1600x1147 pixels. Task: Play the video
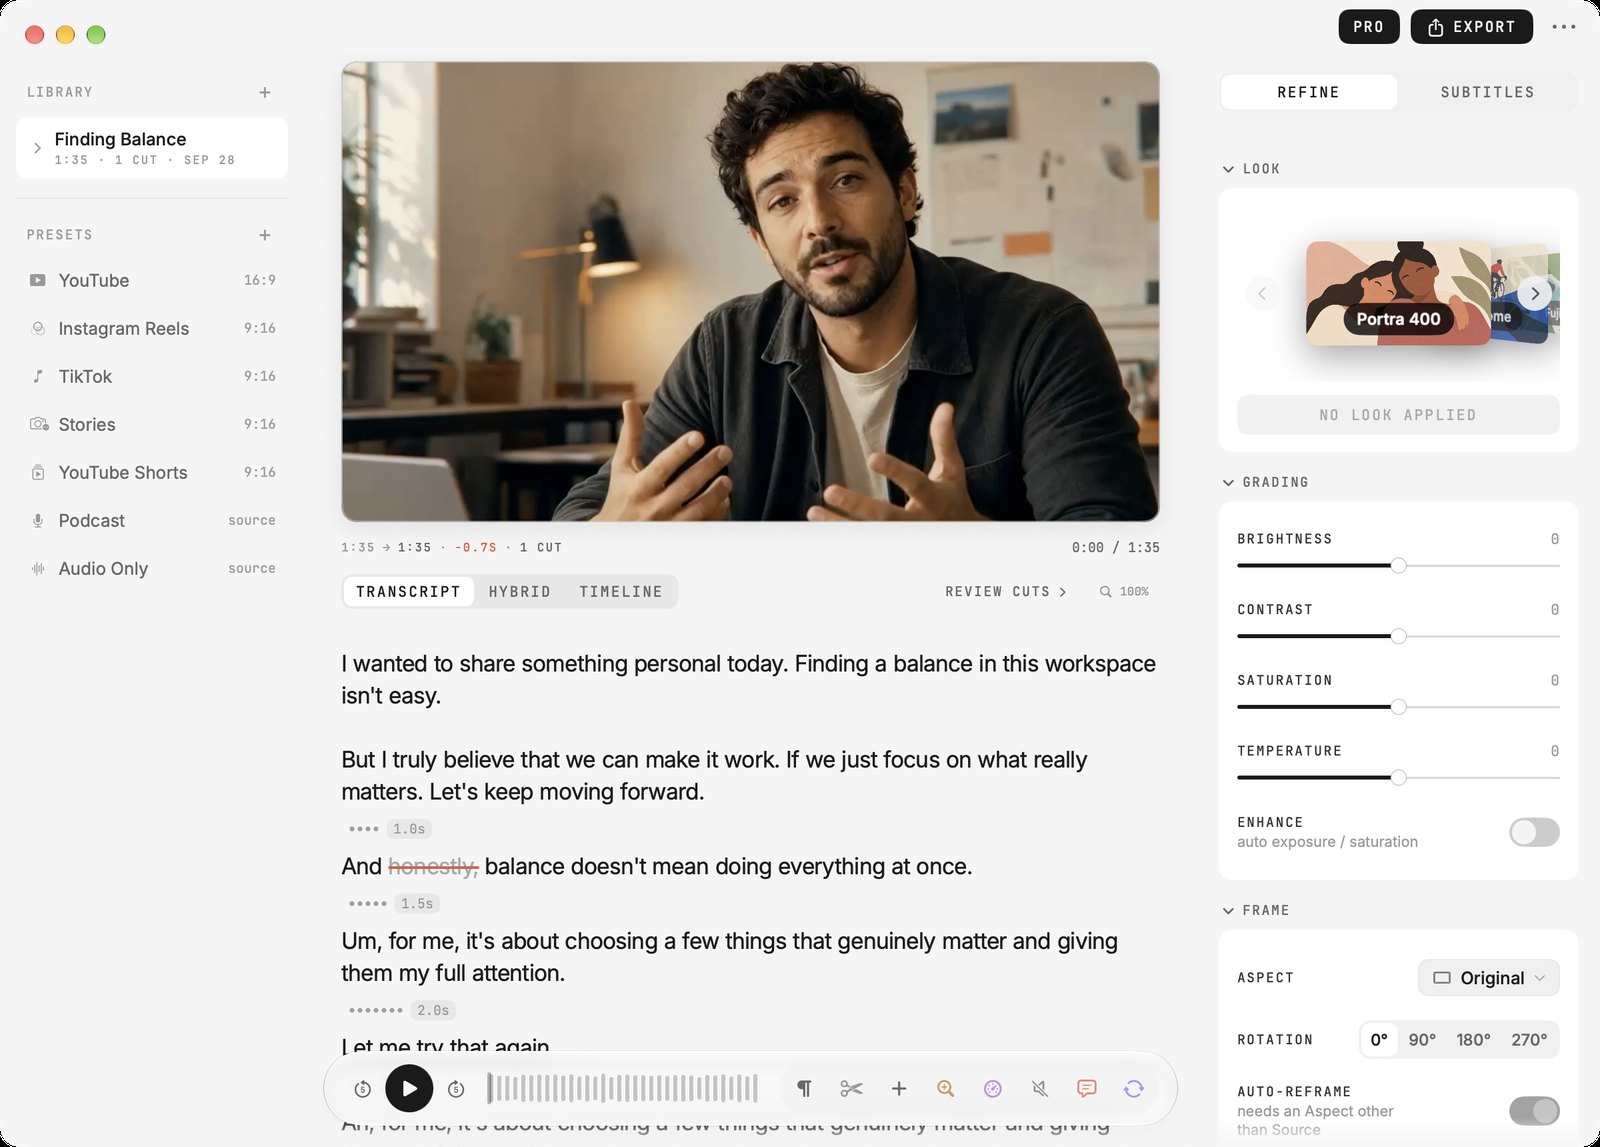(x=409, y=1089)
